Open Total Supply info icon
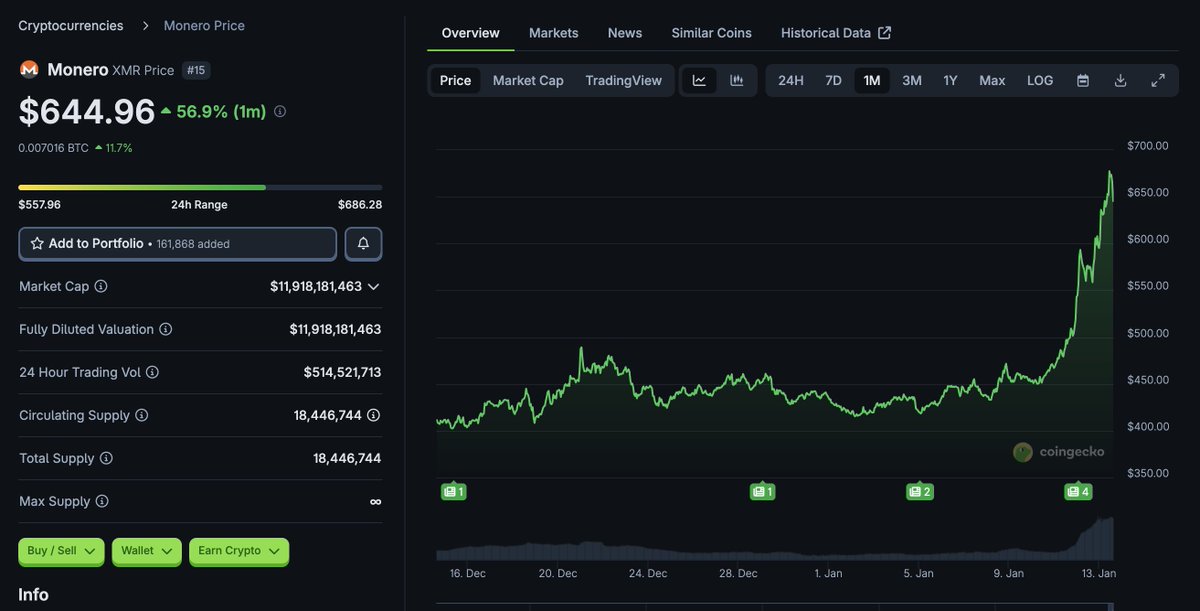 (x=106, y=458)
